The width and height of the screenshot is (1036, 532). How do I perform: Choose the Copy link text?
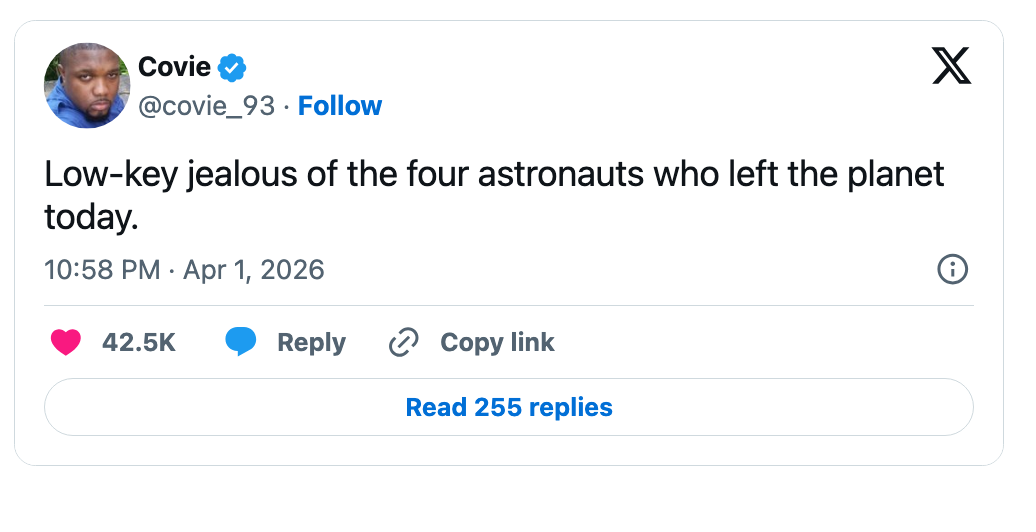tap(498, 342)
